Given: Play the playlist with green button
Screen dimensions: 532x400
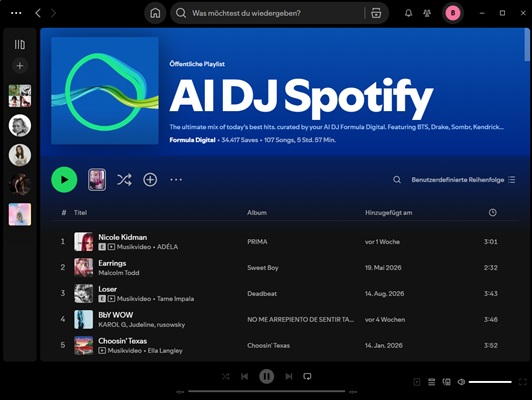Looking at the screenshot, I should click(64, 179).
